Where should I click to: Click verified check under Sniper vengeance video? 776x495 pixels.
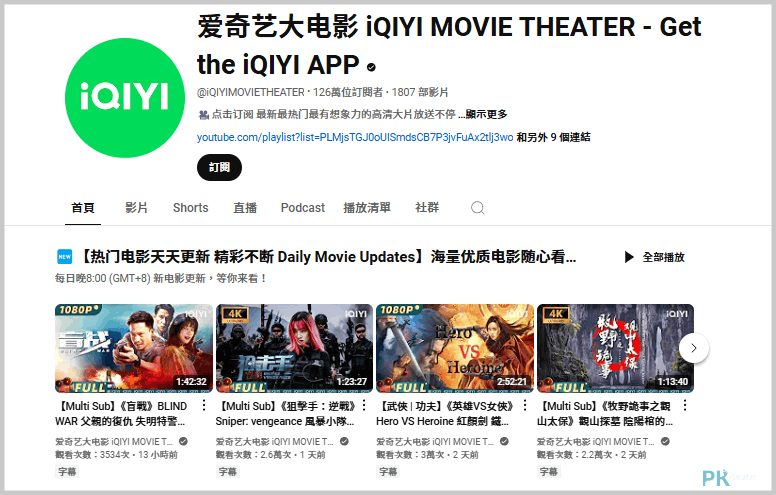[344, 441]
